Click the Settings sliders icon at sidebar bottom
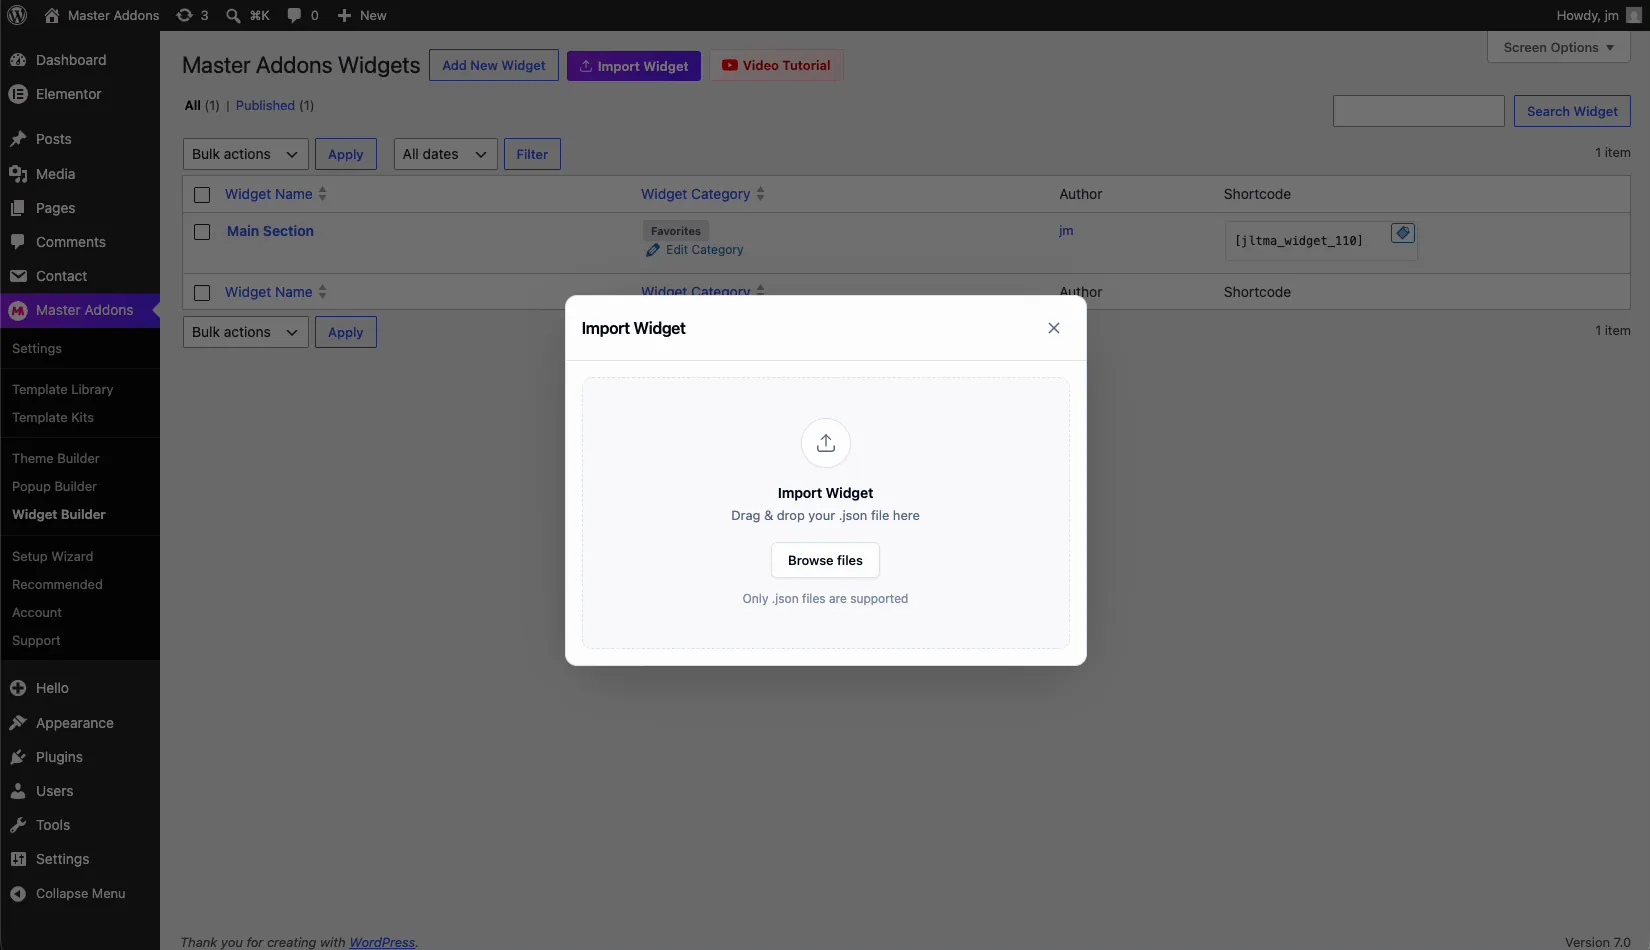Image resolution: width=1650 pixels, height=950 pixels. point(18,859)
